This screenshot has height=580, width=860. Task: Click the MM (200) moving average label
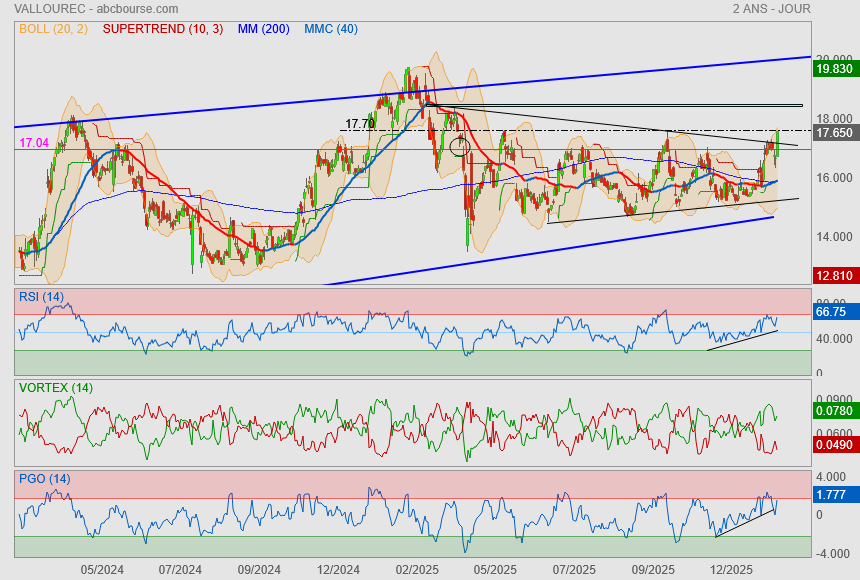coord(263,29)
